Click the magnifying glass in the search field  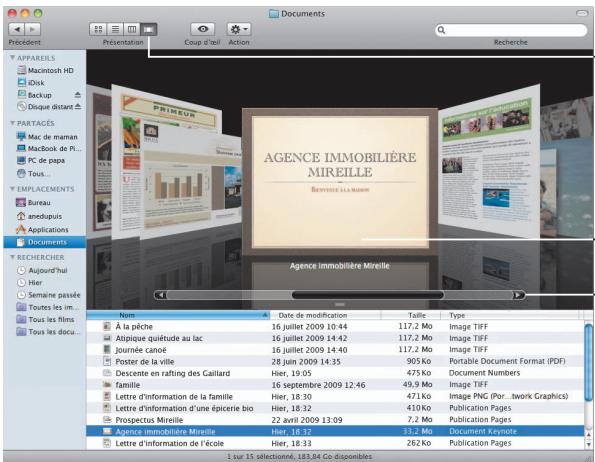point(441,30)
